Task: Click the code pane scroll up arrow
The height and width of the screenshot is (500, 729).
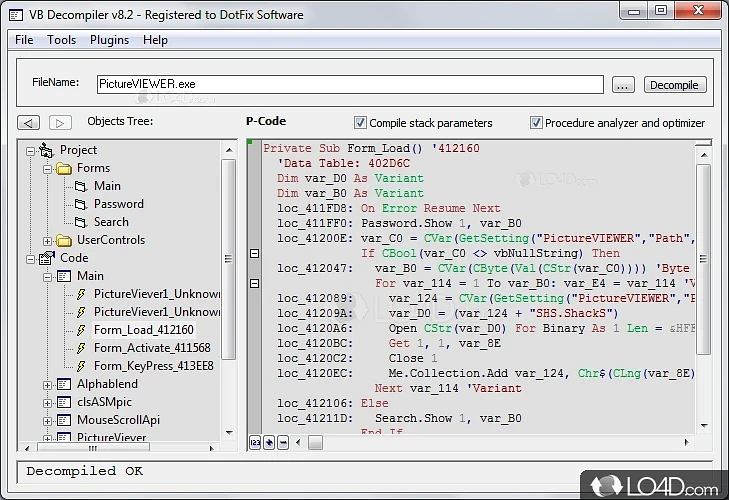Action: pyautogui.click(x=704, y=155)
